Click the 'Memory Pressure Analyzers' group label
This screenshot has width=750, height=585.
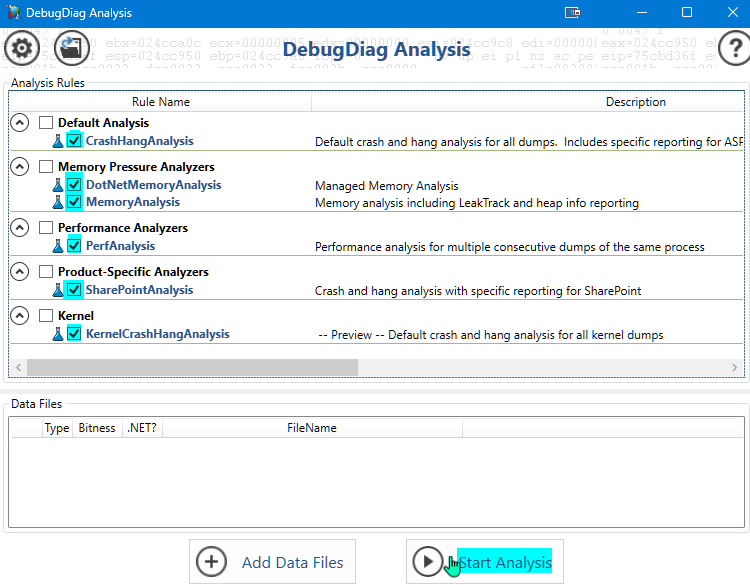pos(136,167)
